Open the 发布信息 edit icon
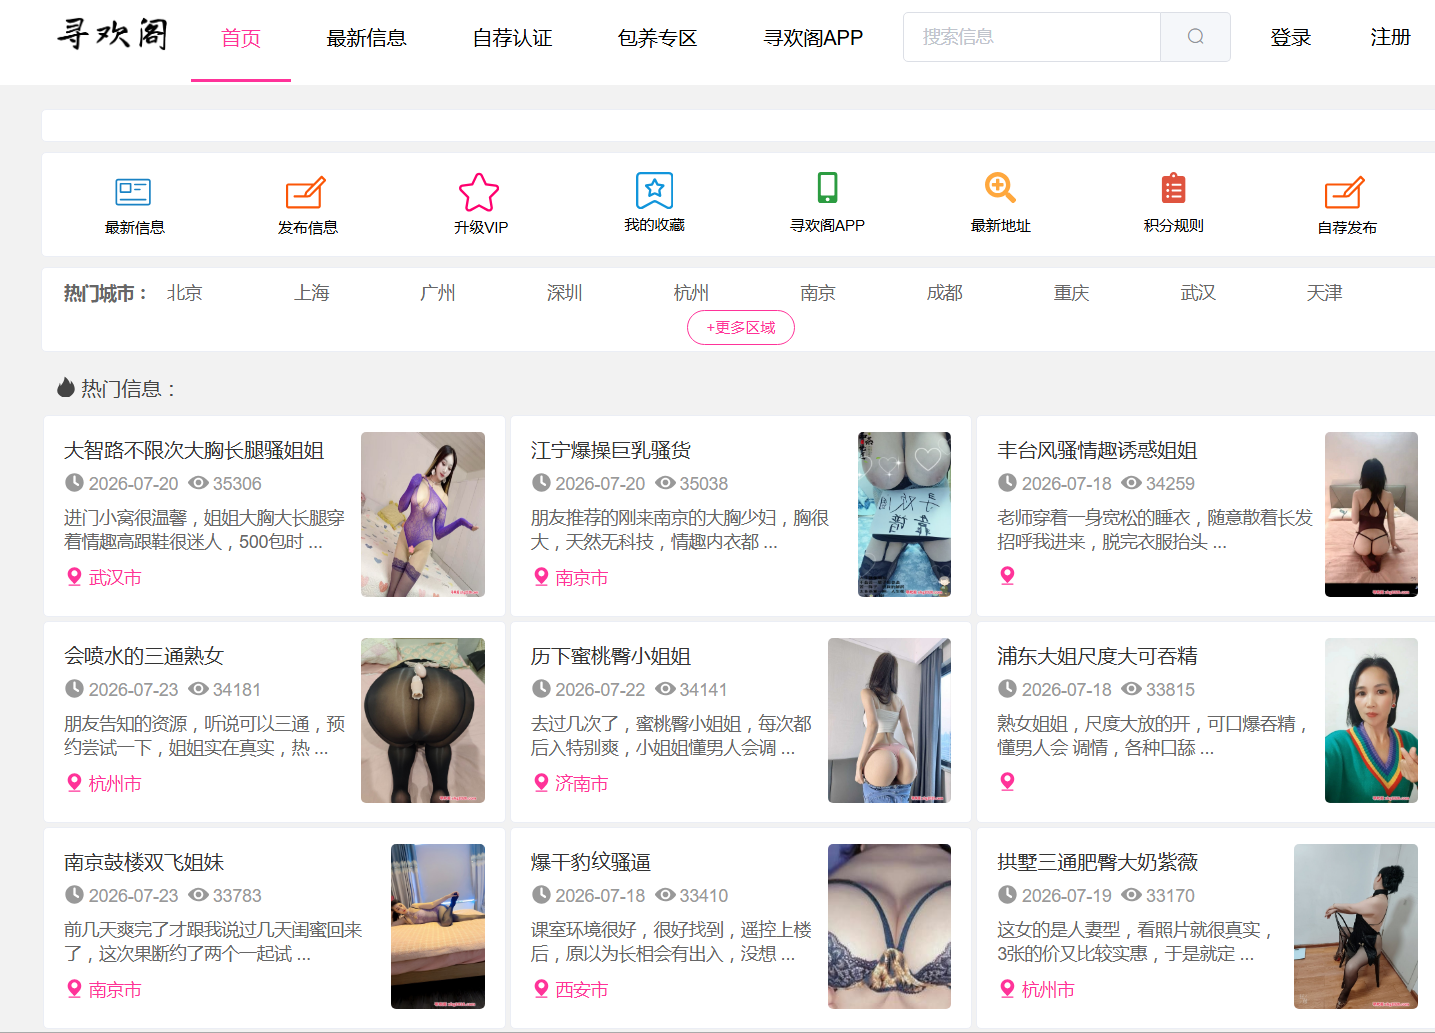Screen dimensions: 1435x1033 (x=306, y=191)
